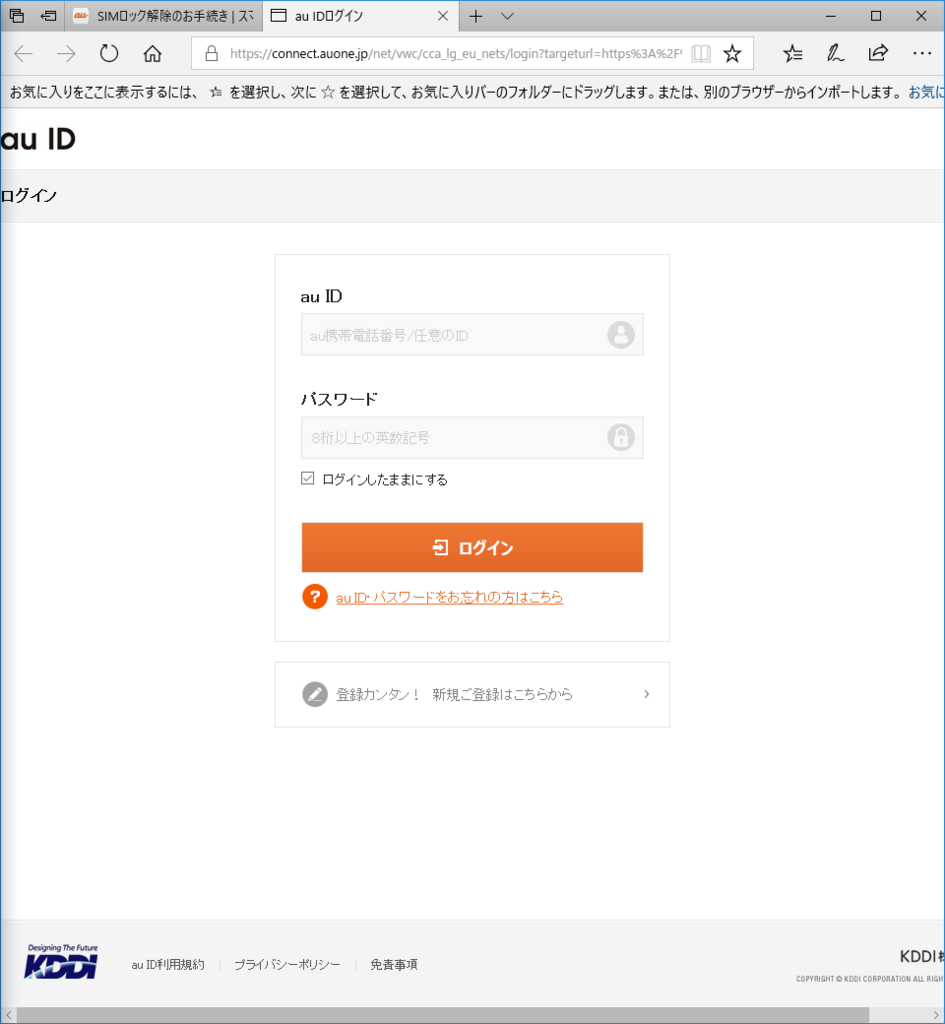Reload the page with the refresh icon
The image size is (945, 1024).
tap(109, 53)
